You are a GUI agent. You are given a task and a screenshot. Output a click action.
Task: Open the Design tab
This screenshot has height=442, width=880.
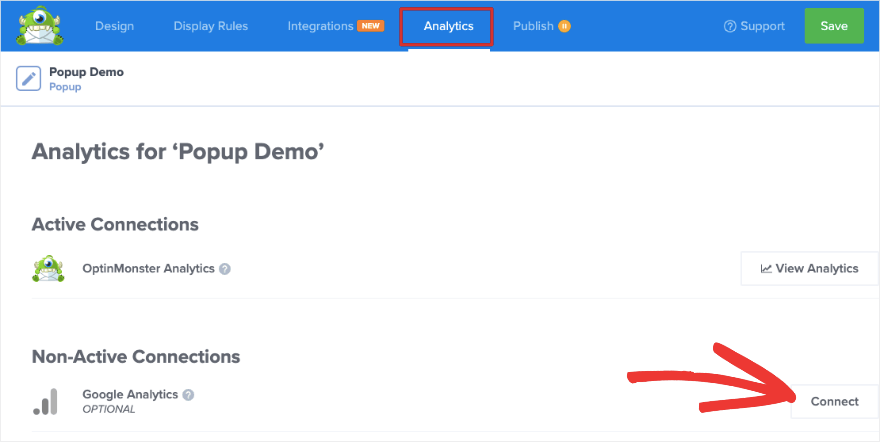coord(114,26)
